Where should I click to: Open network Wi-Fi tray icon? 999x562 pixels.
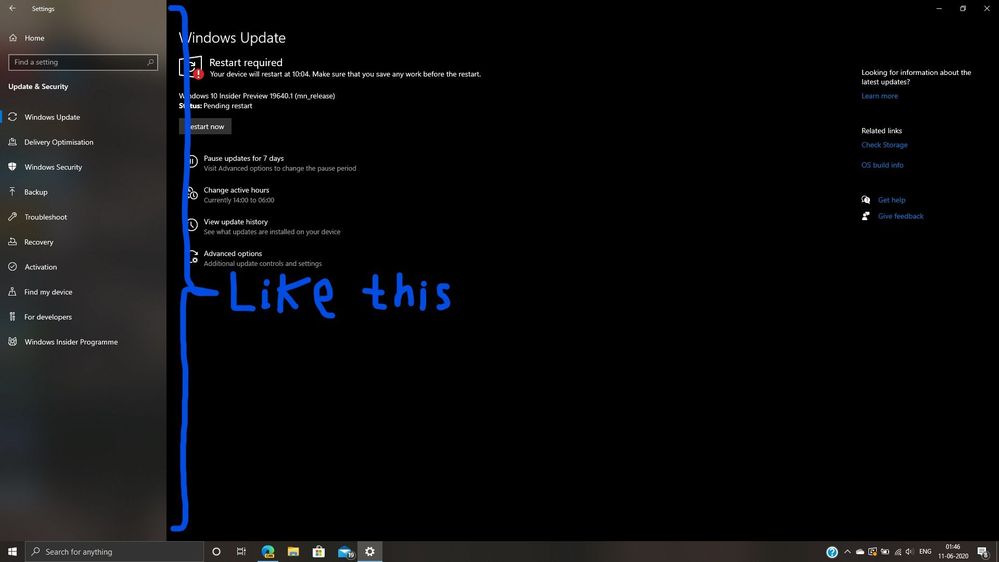(x=898, y=552)
